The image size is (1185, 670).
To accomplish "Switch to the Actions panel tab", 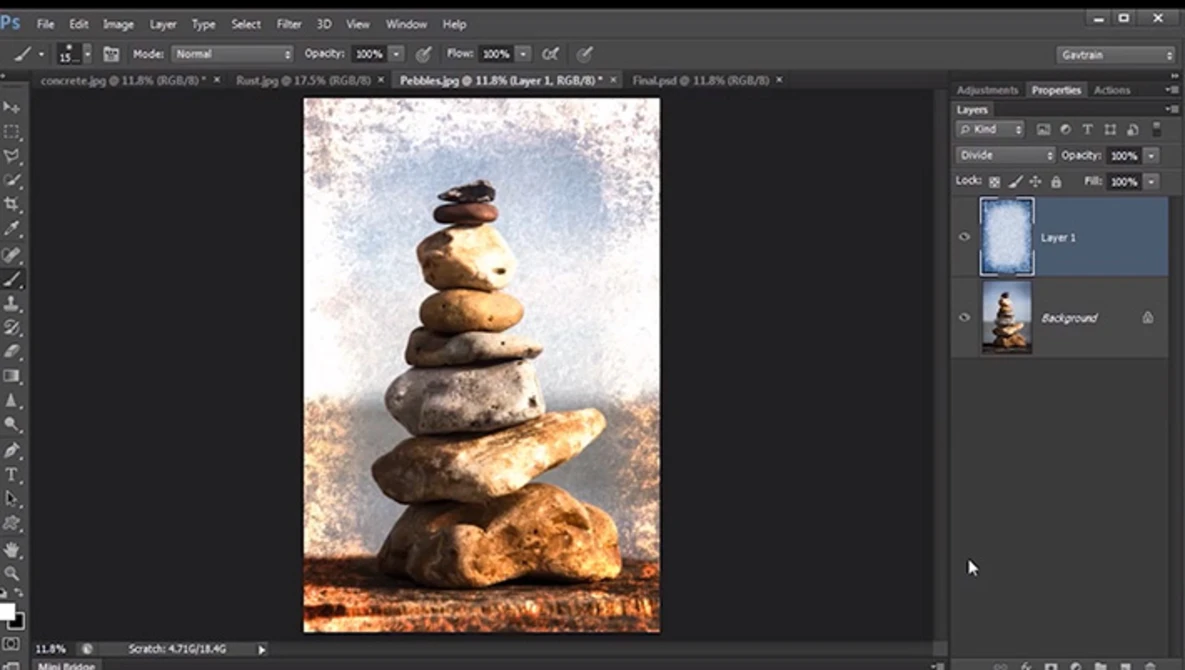I will (1112, 90).
